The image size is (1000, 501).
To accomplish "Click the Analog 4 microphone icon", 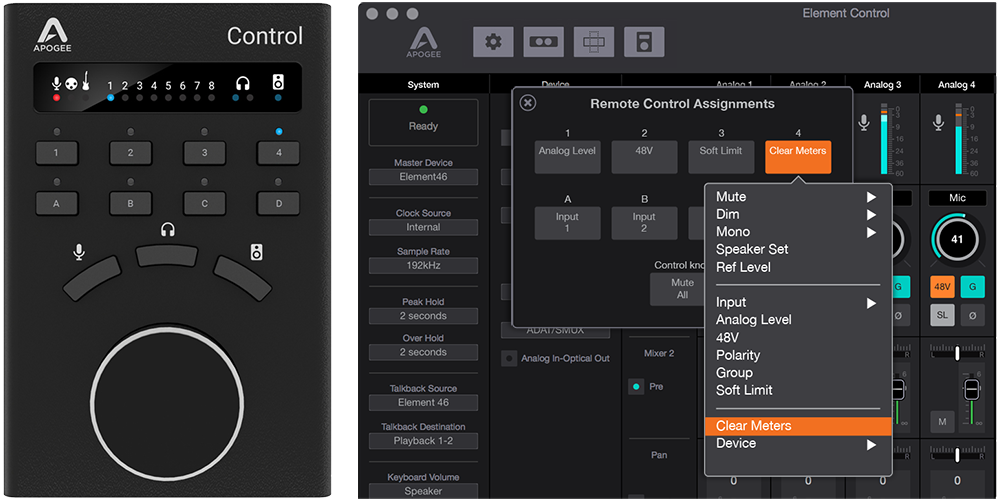I will click(x=940, y=122).
